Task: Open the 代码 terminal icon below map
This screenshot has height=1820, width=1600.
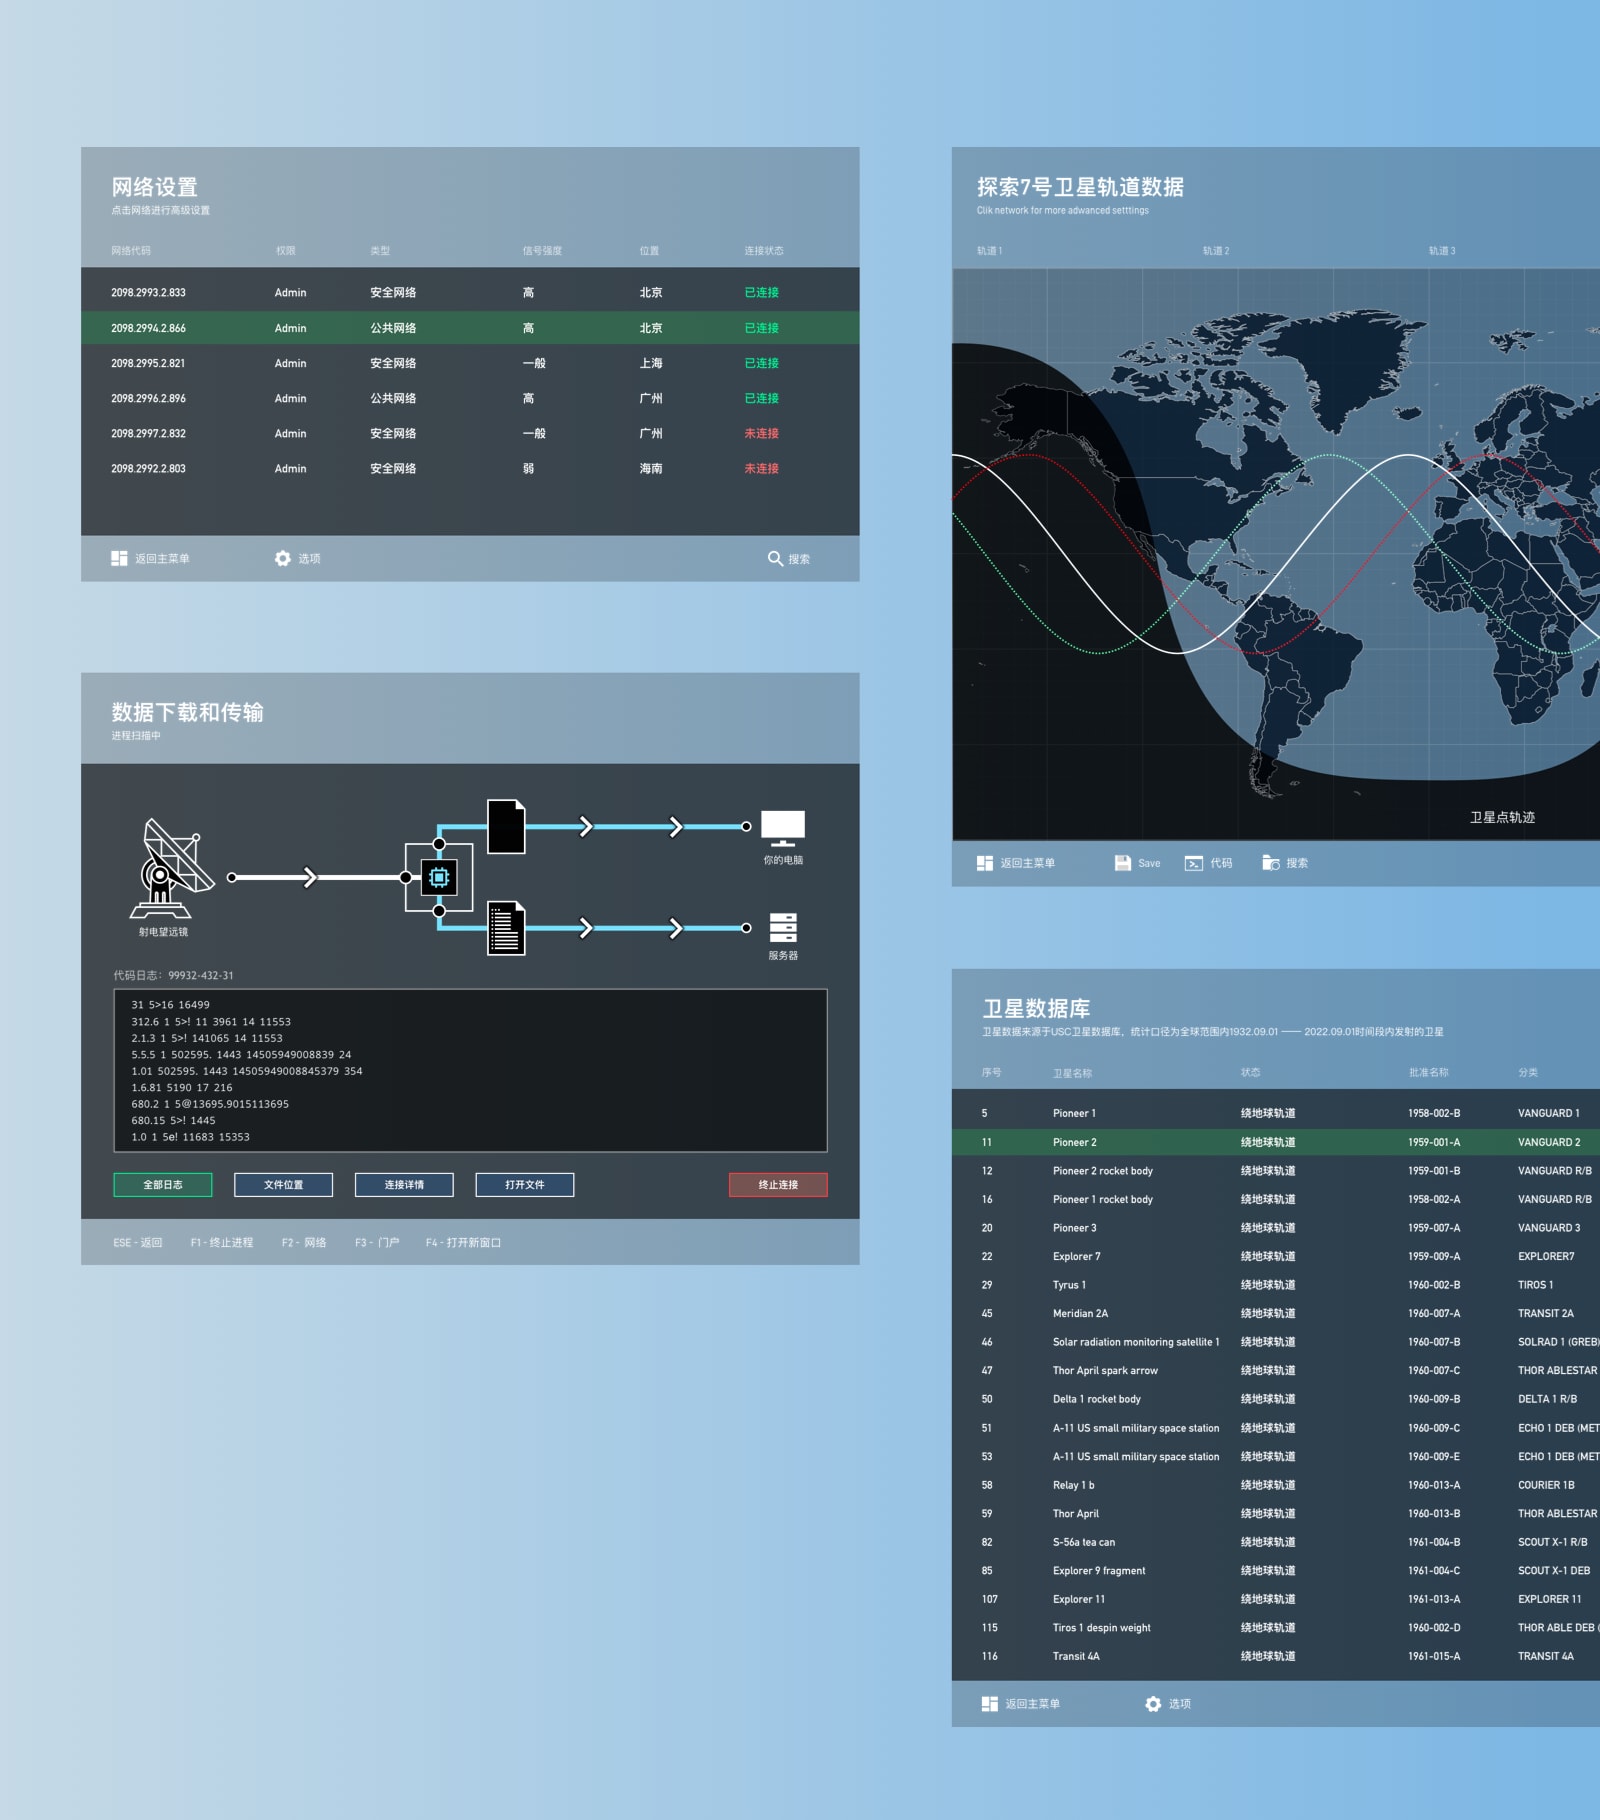Action: 1194,863
